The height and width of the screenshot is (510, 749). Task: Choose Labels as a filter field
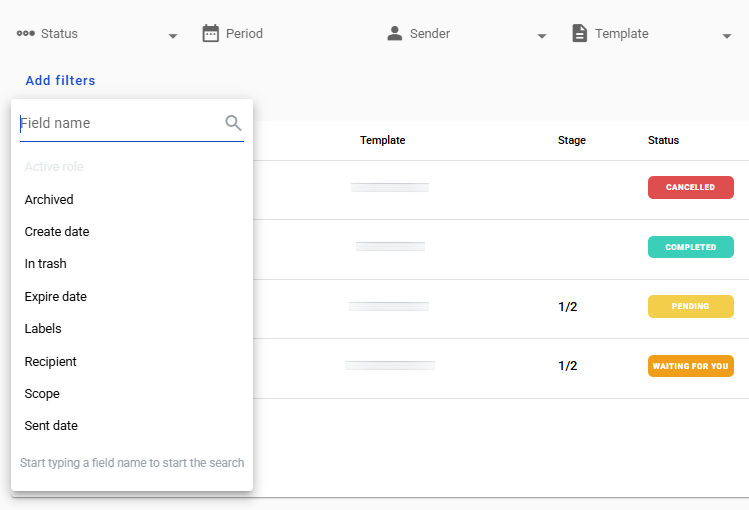[43, 329]
